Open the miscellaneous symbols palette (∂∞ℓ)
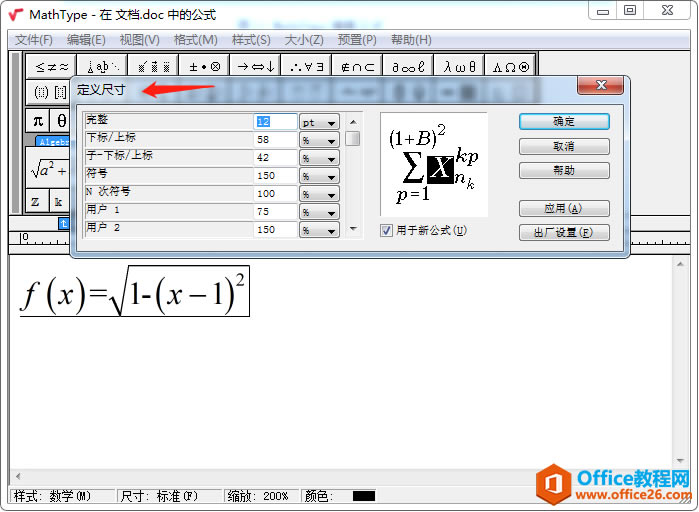Screen dimensions: 699x512 [408, 66]
